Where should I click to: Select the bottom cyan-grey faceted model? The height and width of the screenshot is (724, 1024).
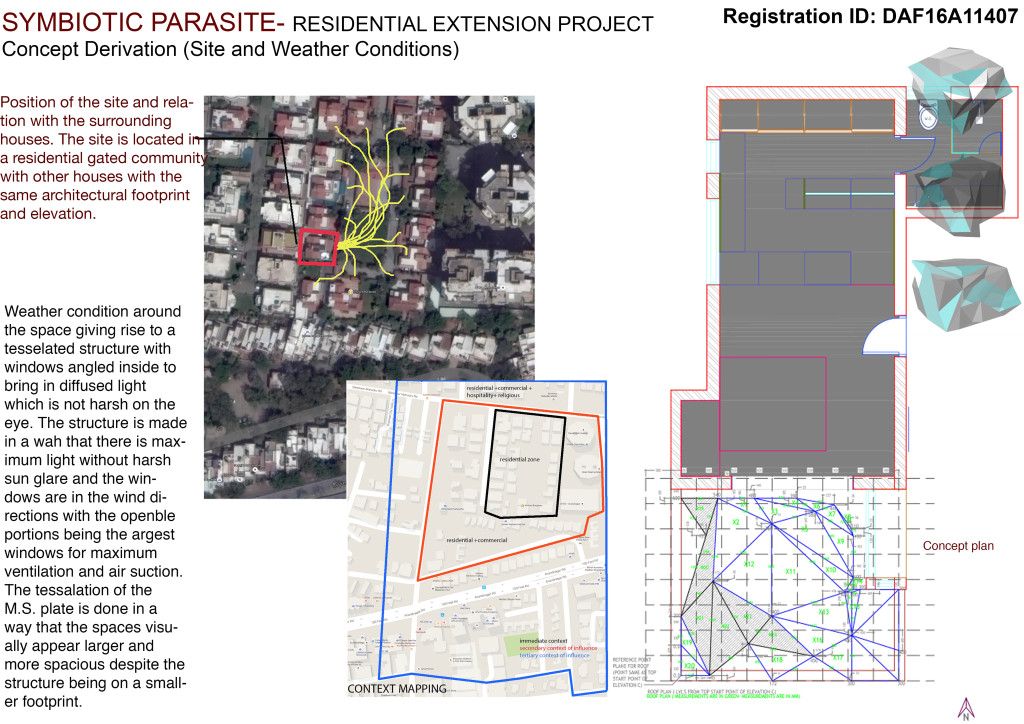(965, 294)
